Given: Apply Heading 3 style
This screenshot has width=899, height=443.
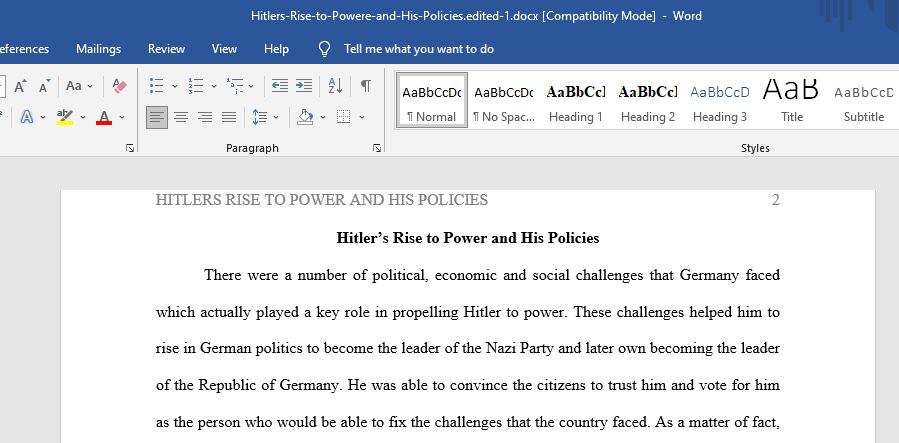Looking at the screenshot, I should 720,100.
